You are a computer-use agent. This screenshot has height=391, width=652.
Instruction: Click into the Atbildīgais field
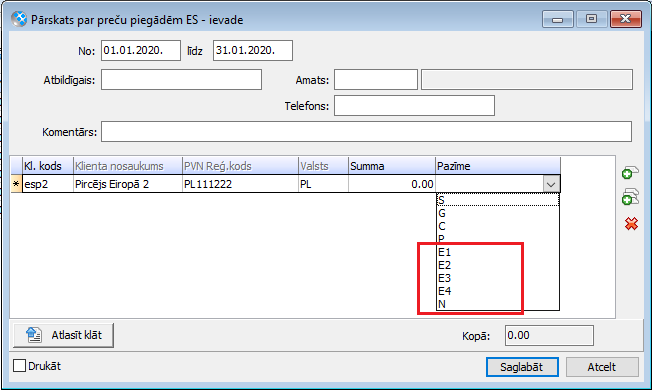click(x=181, y=79)
